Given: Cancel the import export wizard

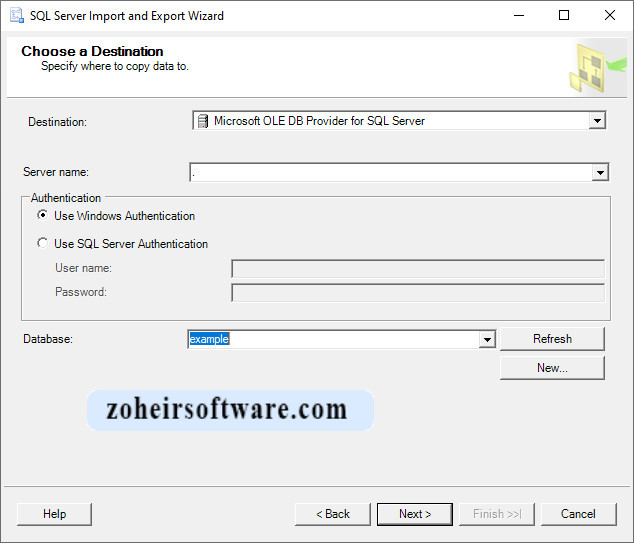Looking at the screenshot, I should (x=578, y=514).
